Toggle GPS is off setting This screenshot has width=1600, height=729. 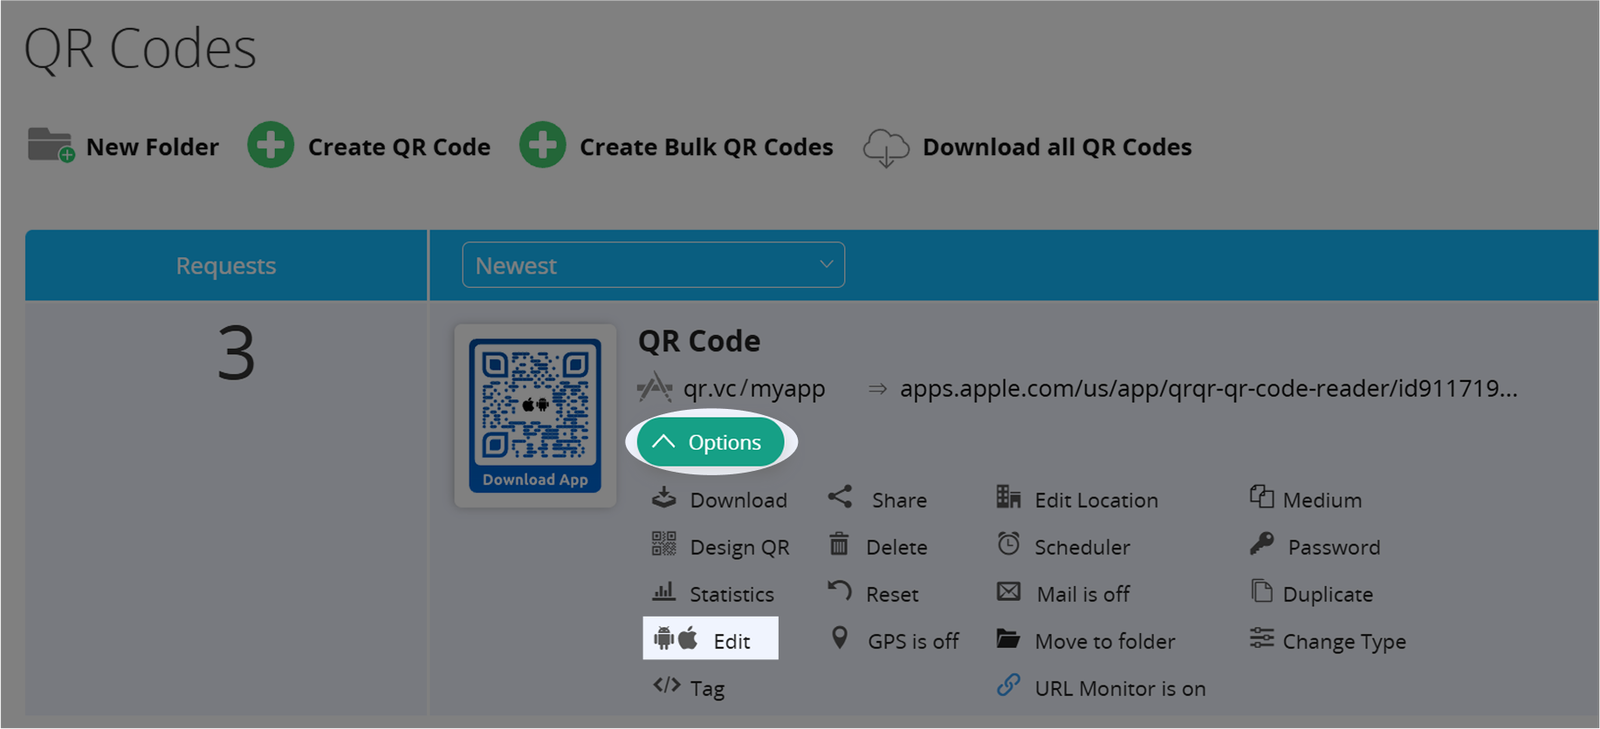(x=913, y=641)
